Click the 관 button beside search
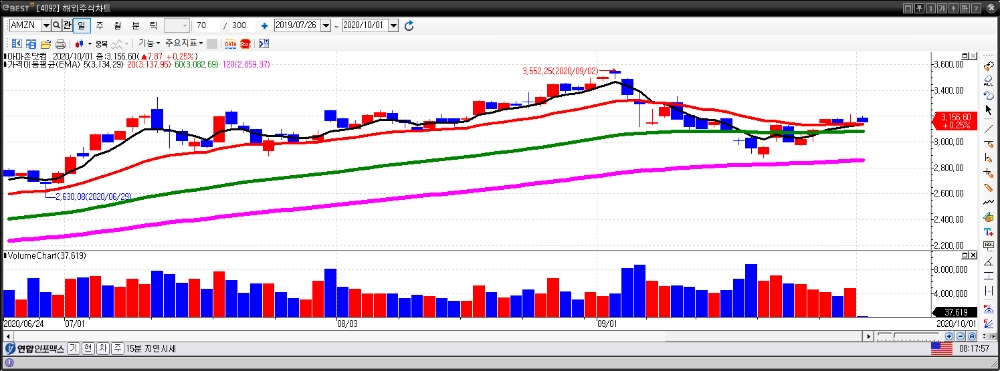This screenshot has width=1000, height=371. (67, 25)
